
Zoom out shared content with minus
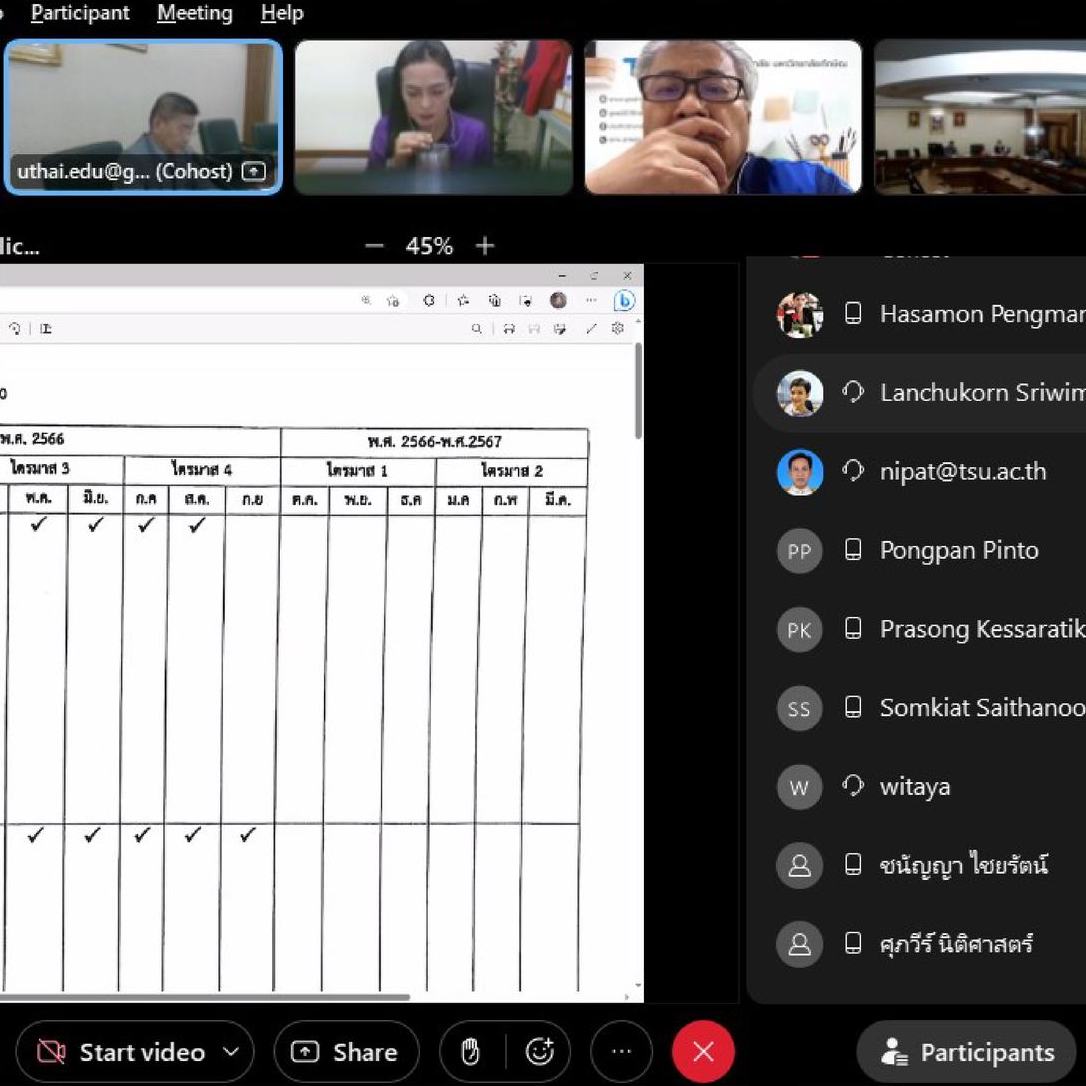pyautogui.click(x=374, y=246)
